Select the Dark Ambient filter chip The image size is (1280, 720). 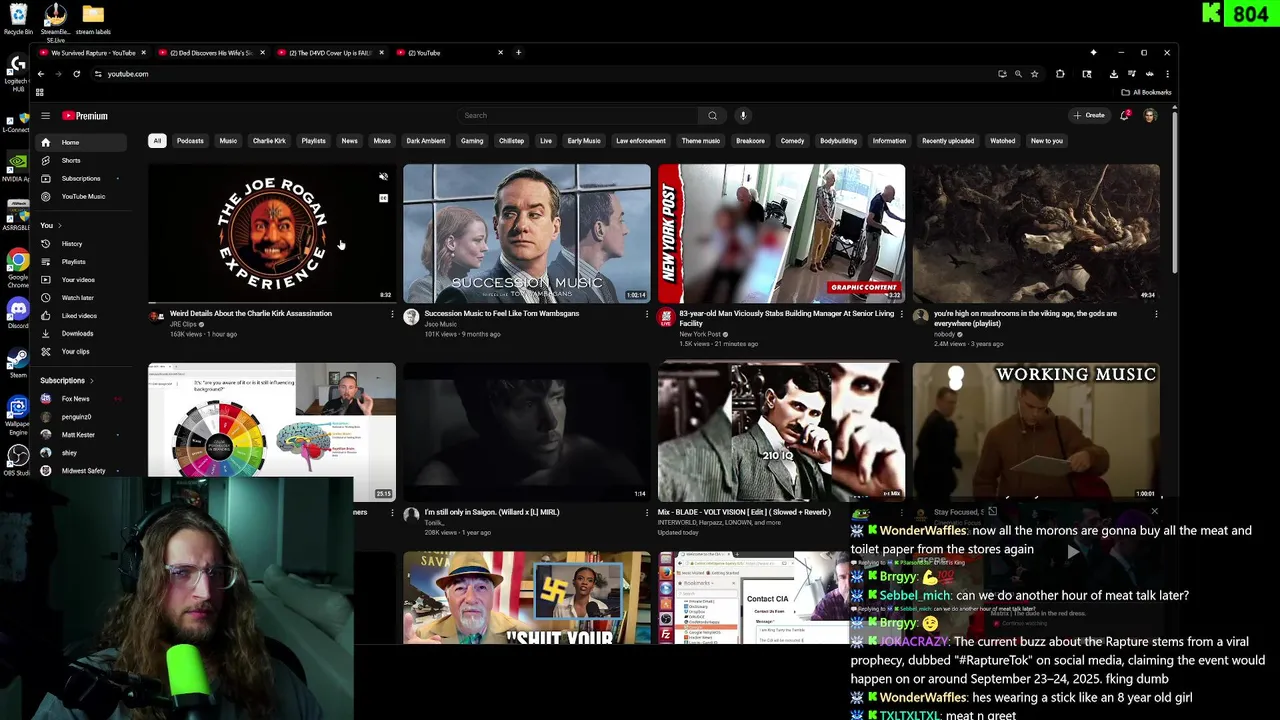pos(425,141)
